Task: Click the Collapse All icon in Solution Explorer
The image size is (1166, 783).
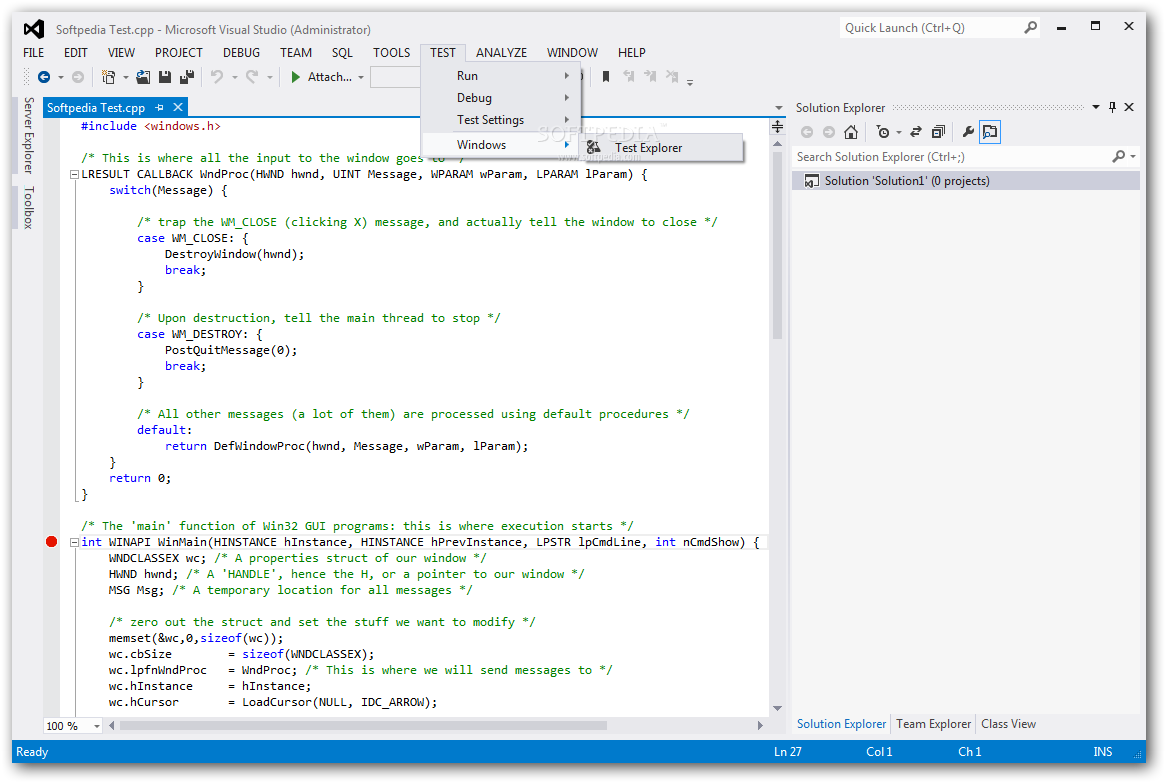Action: pos(938,132)
